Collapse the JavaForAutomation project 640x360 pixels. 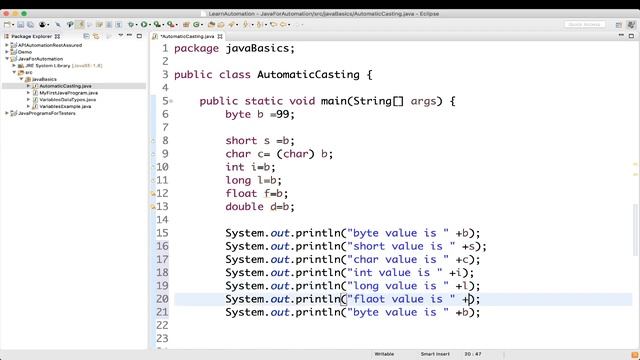coord(7,59)
